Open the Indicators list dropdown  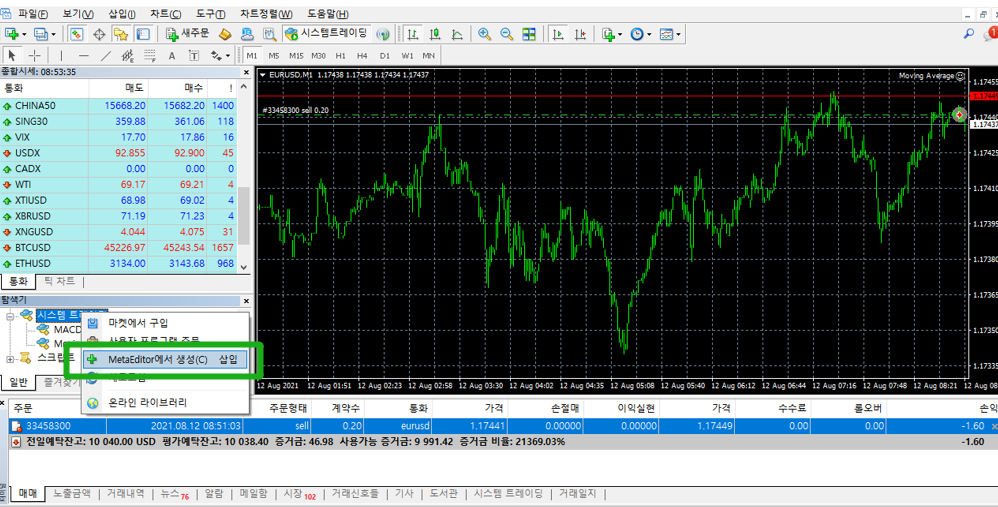pyautogui.click(x=612, y=34)
